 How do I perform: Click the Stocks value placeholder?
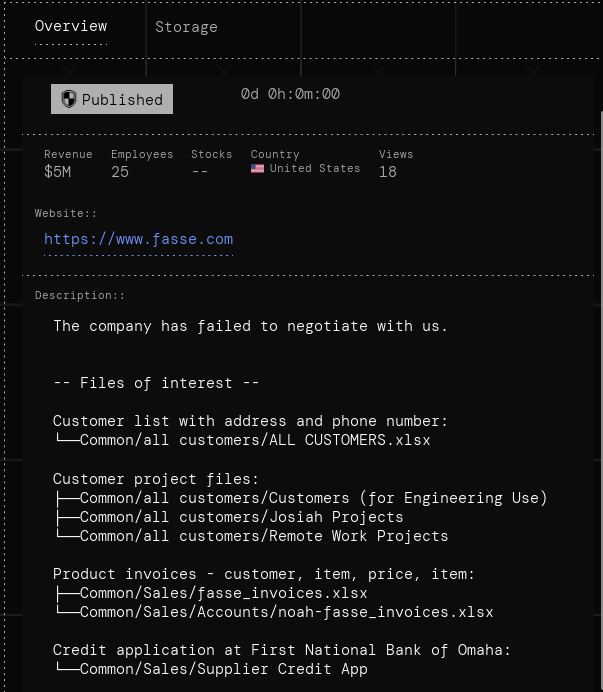coord(200,172)
